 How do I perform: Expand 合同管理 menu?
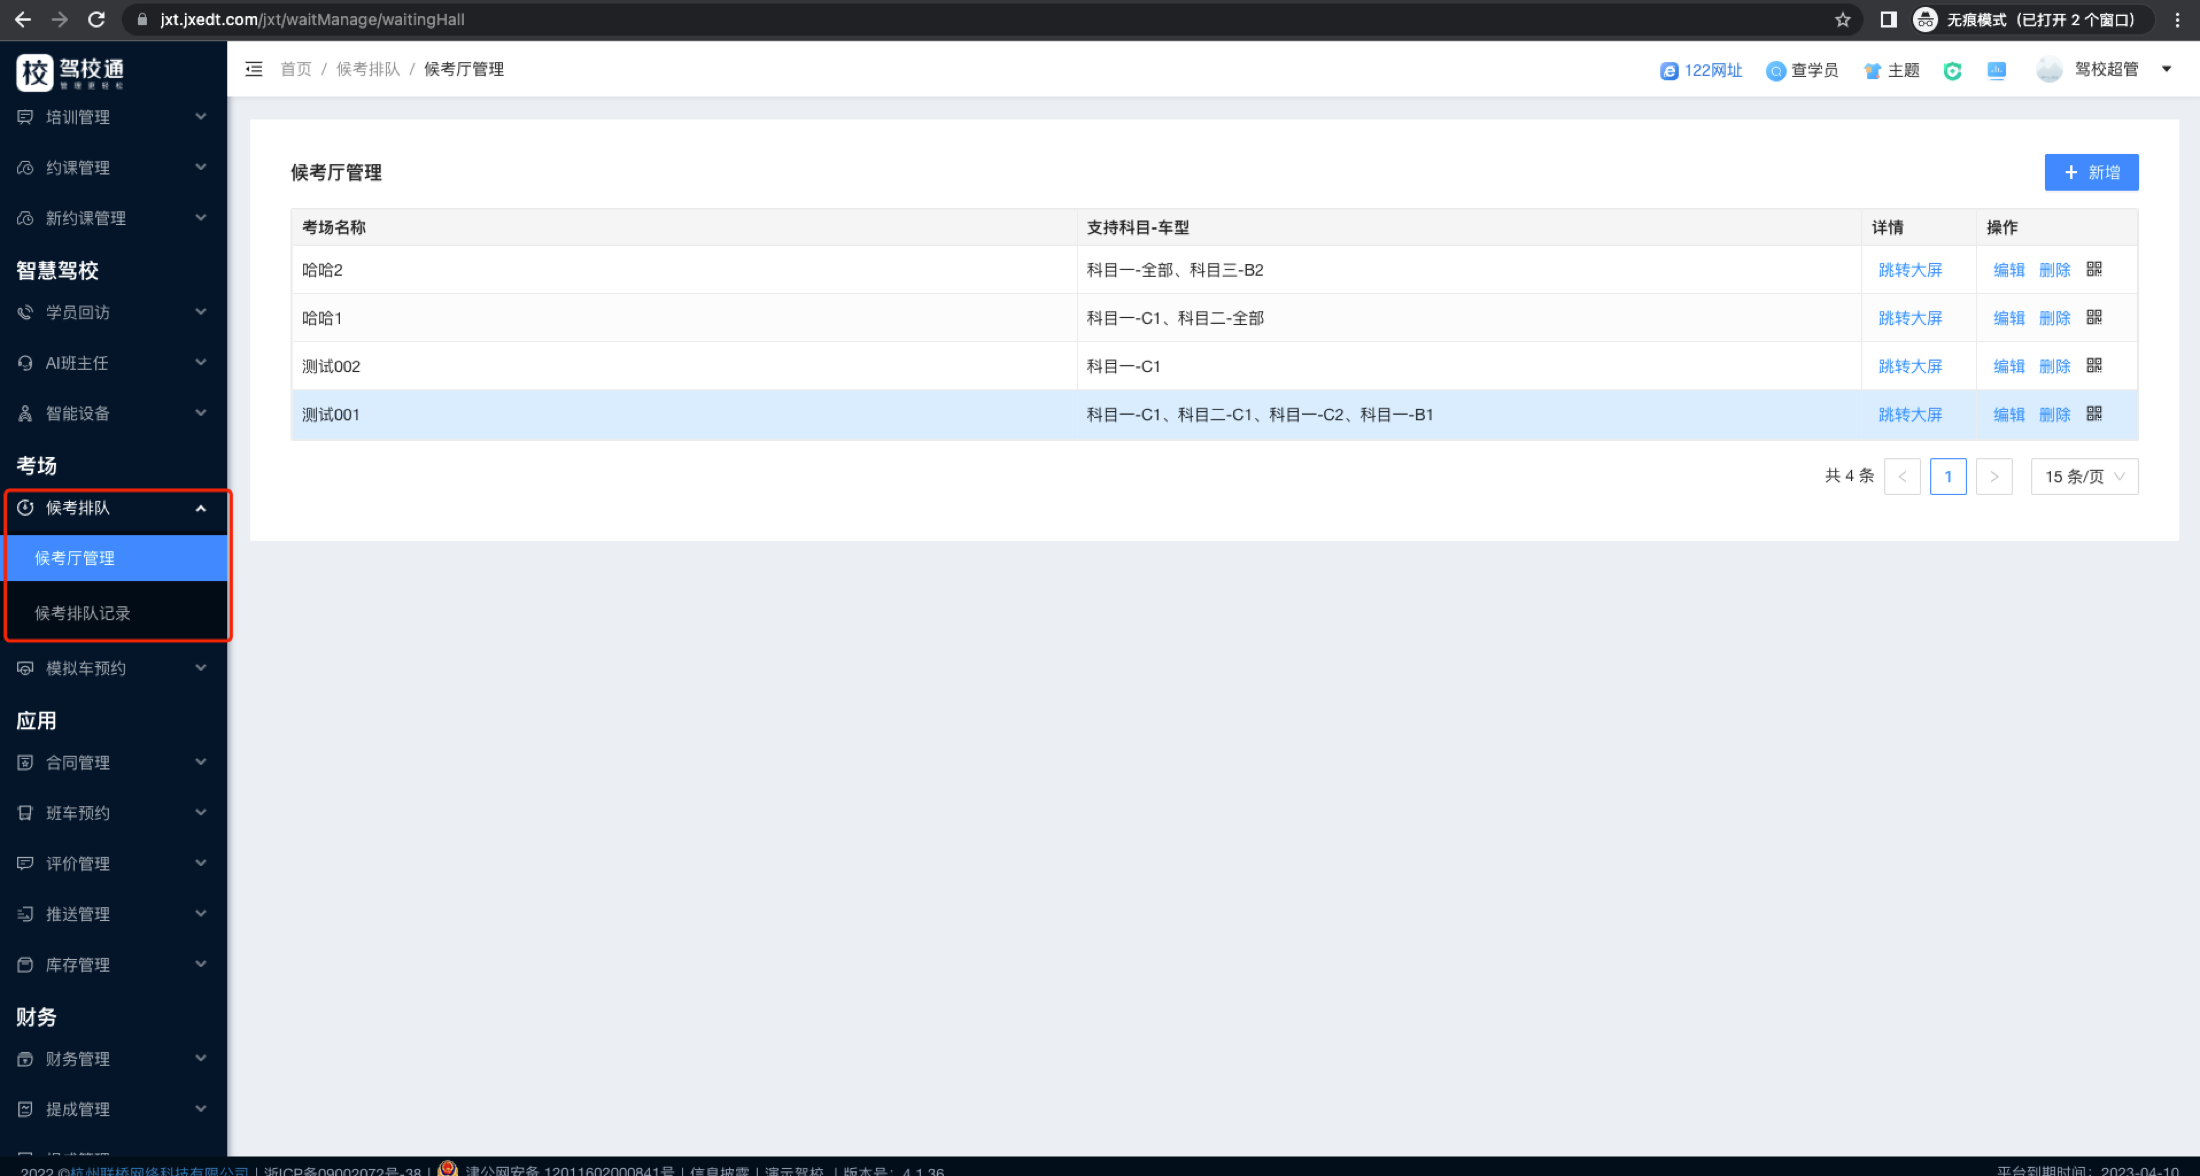pos(113,762)
